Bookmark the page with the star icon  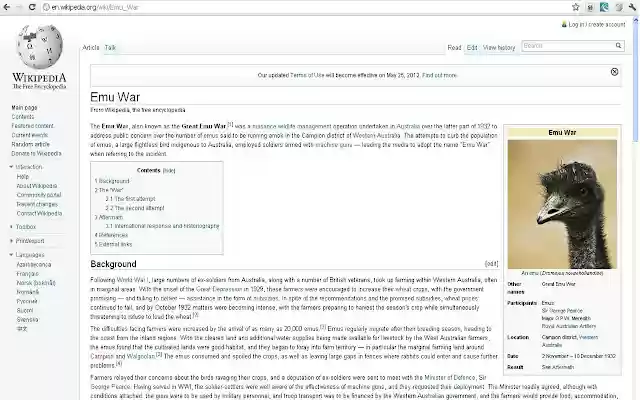point(576,7)
